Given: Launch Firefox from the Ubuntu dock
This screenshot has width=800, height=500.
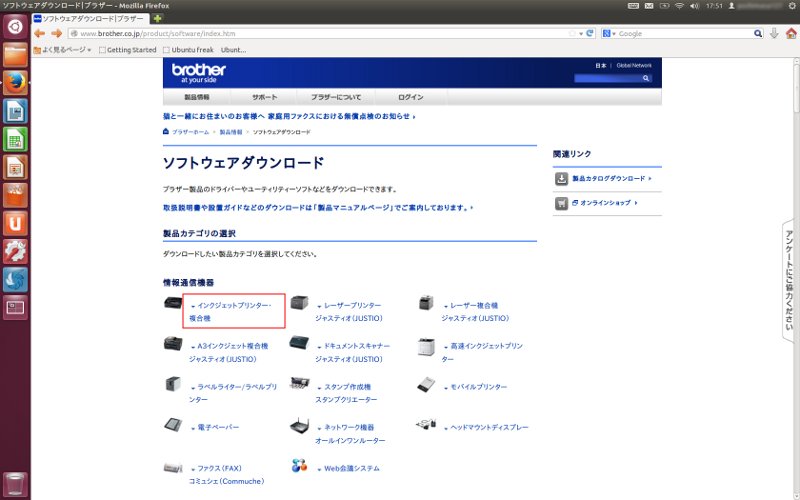Looking at the screenshot, I should pos(15,83).
